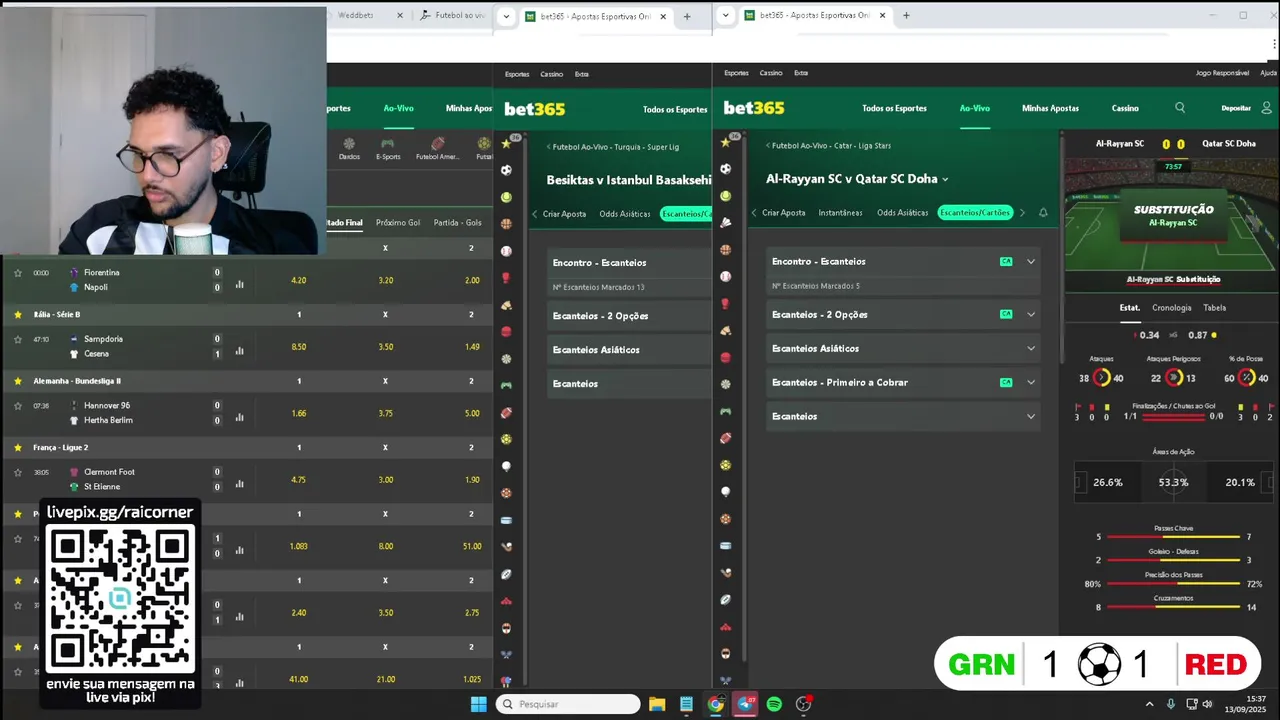
Task: Select badminton shuttlecock icon in Al-Rayyan window sidebar
Action: (x=725, y=223)
